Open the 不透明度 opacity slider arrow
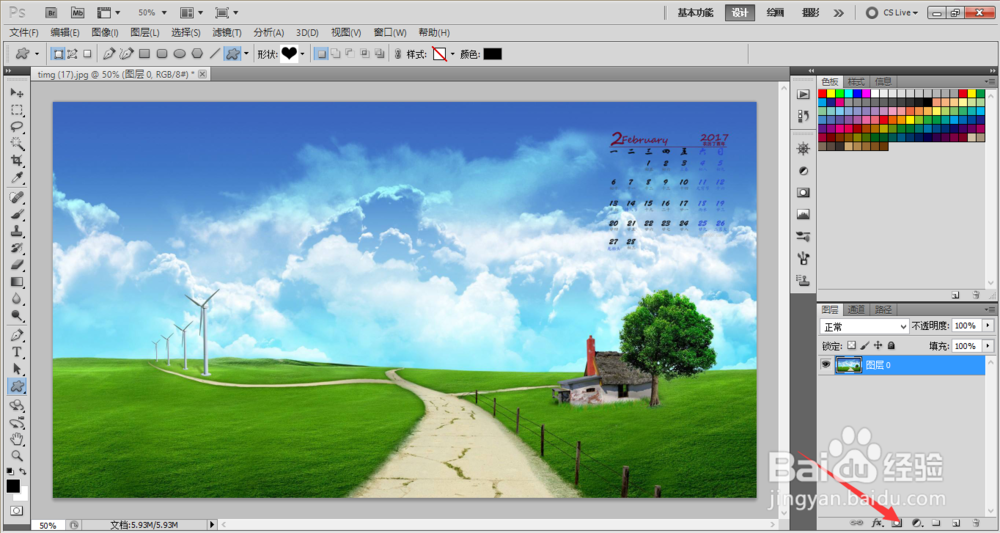Image resolution: width=1000 pixels, height=533 pixels. click(988, 326)
